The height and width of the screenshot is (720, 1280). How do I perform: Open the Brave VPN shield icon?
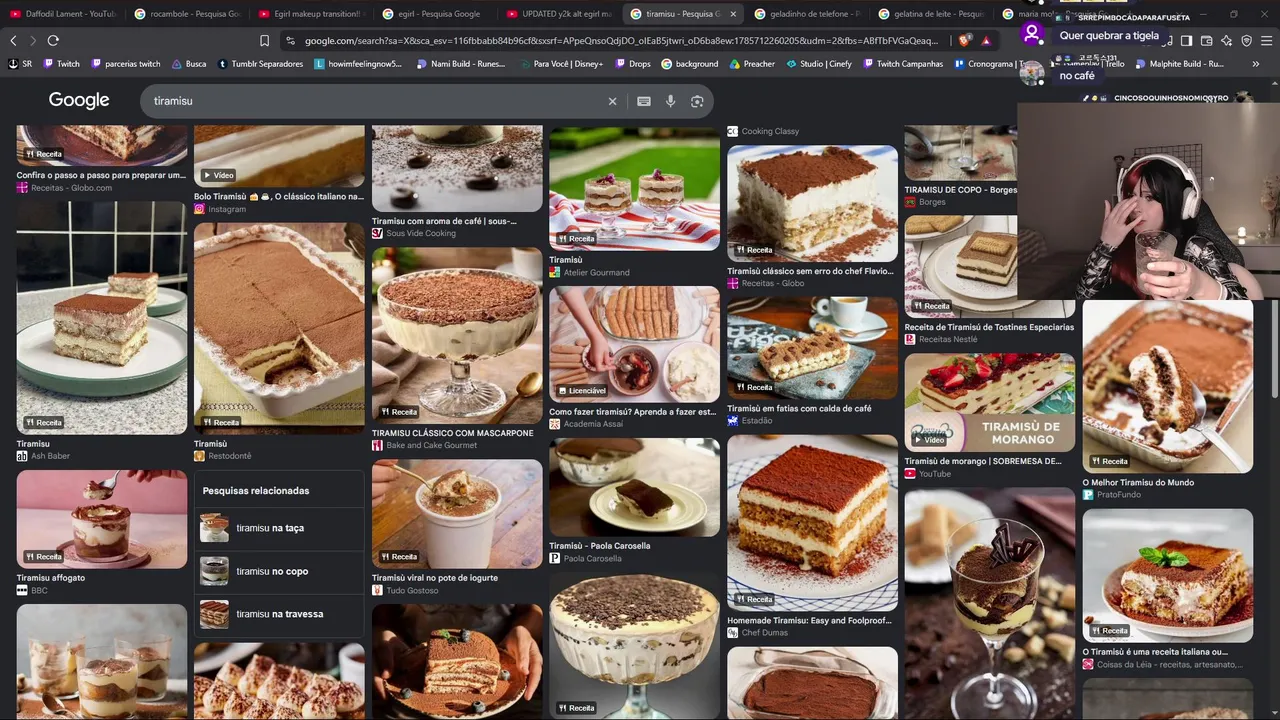click(x=1246, y=41)
